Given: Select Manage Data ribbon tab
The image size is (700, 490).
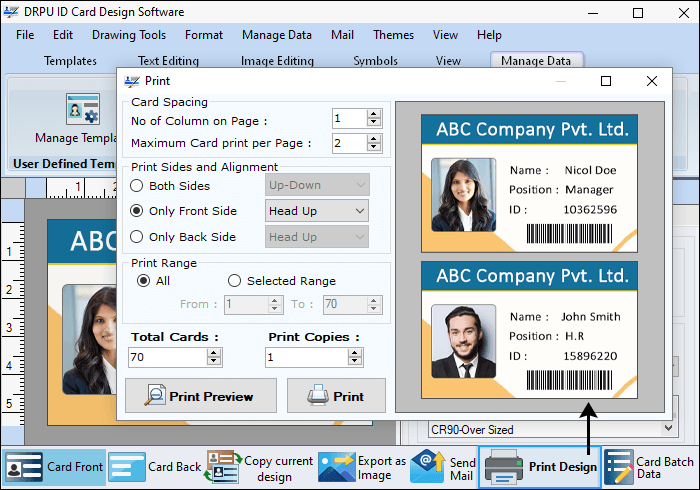Looking at the screenshot, I should click(537, 60).
